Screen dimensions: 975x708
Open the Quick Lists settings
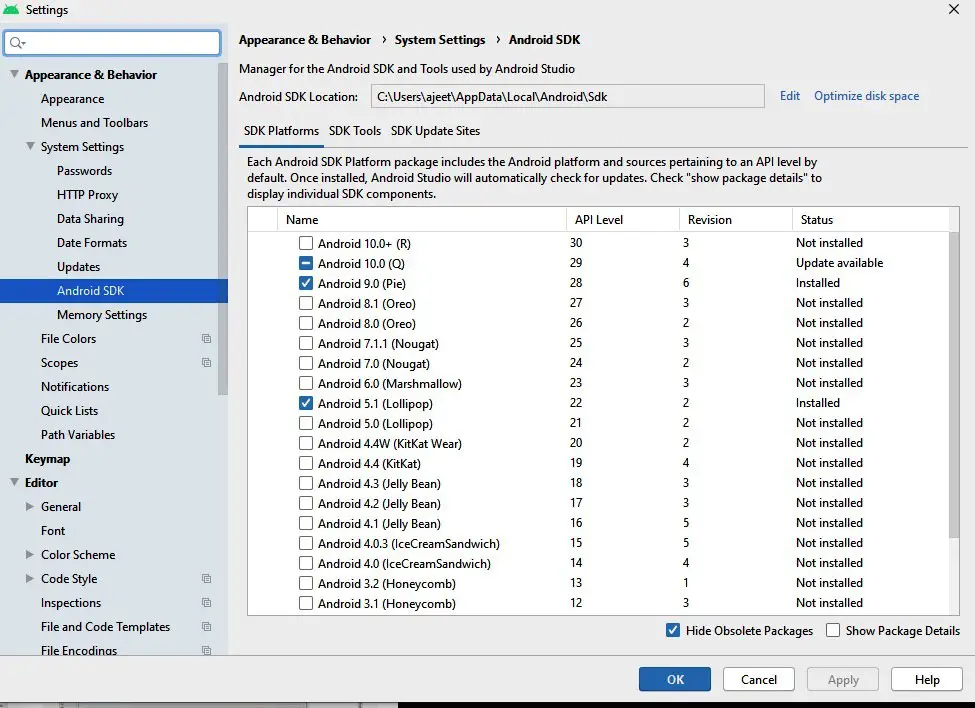tap(70, 410)
